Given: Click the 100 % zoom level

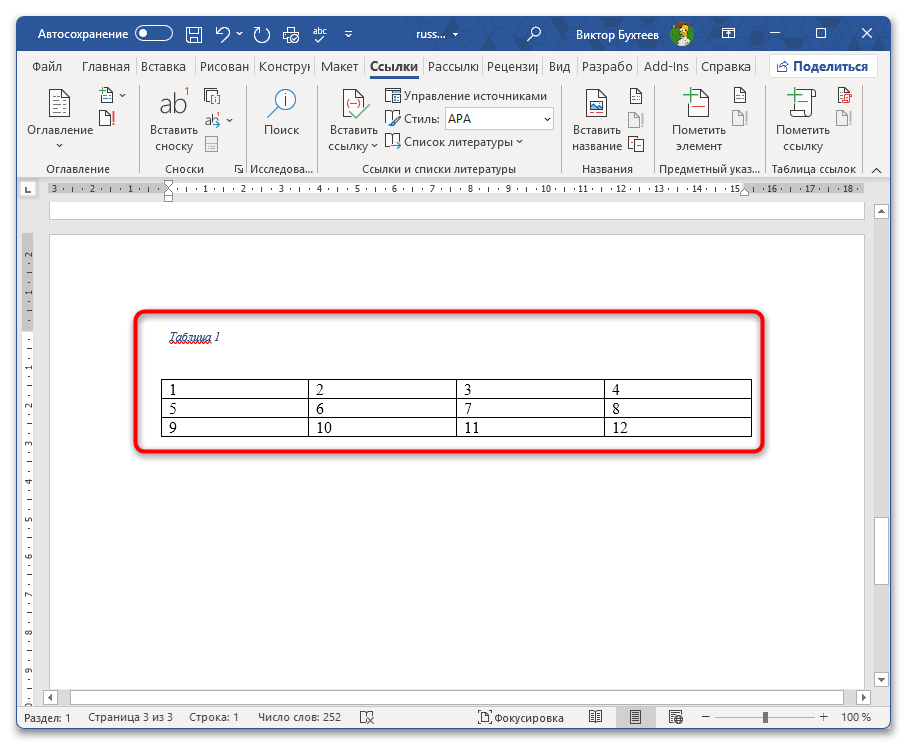Looking at the screenshot, I should coord(856,717).
